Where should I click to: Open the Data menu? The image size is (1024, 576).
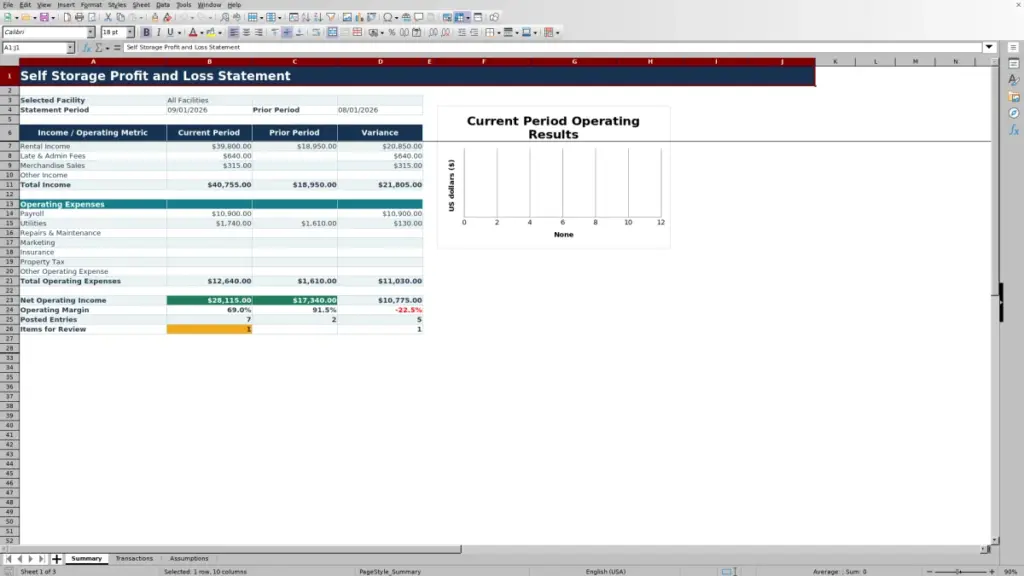pos(163,5)
